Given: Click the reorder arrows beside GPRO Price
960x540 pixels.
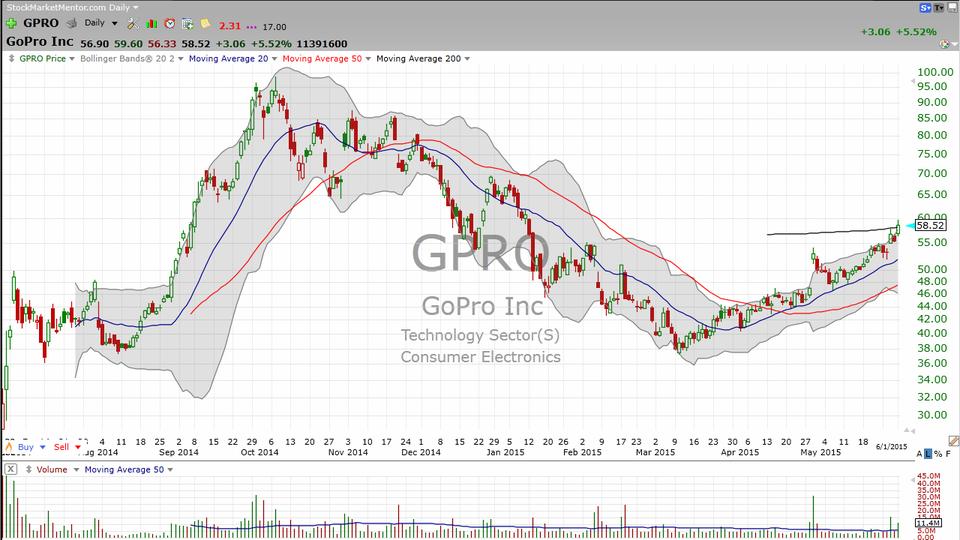Looking at the screenshot, I should pos(12,59).
